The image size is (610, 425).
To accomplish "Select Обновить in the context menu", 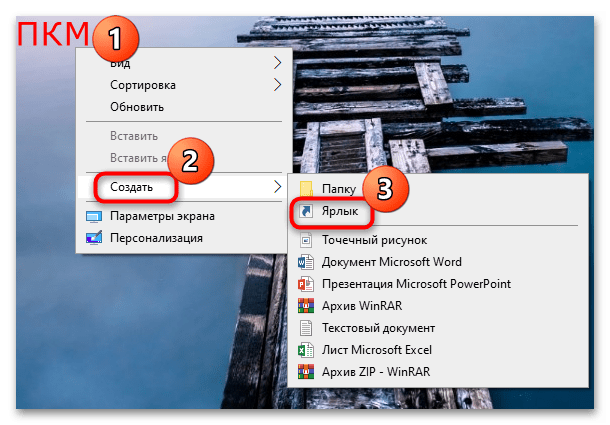I will [x=184, y=107].
